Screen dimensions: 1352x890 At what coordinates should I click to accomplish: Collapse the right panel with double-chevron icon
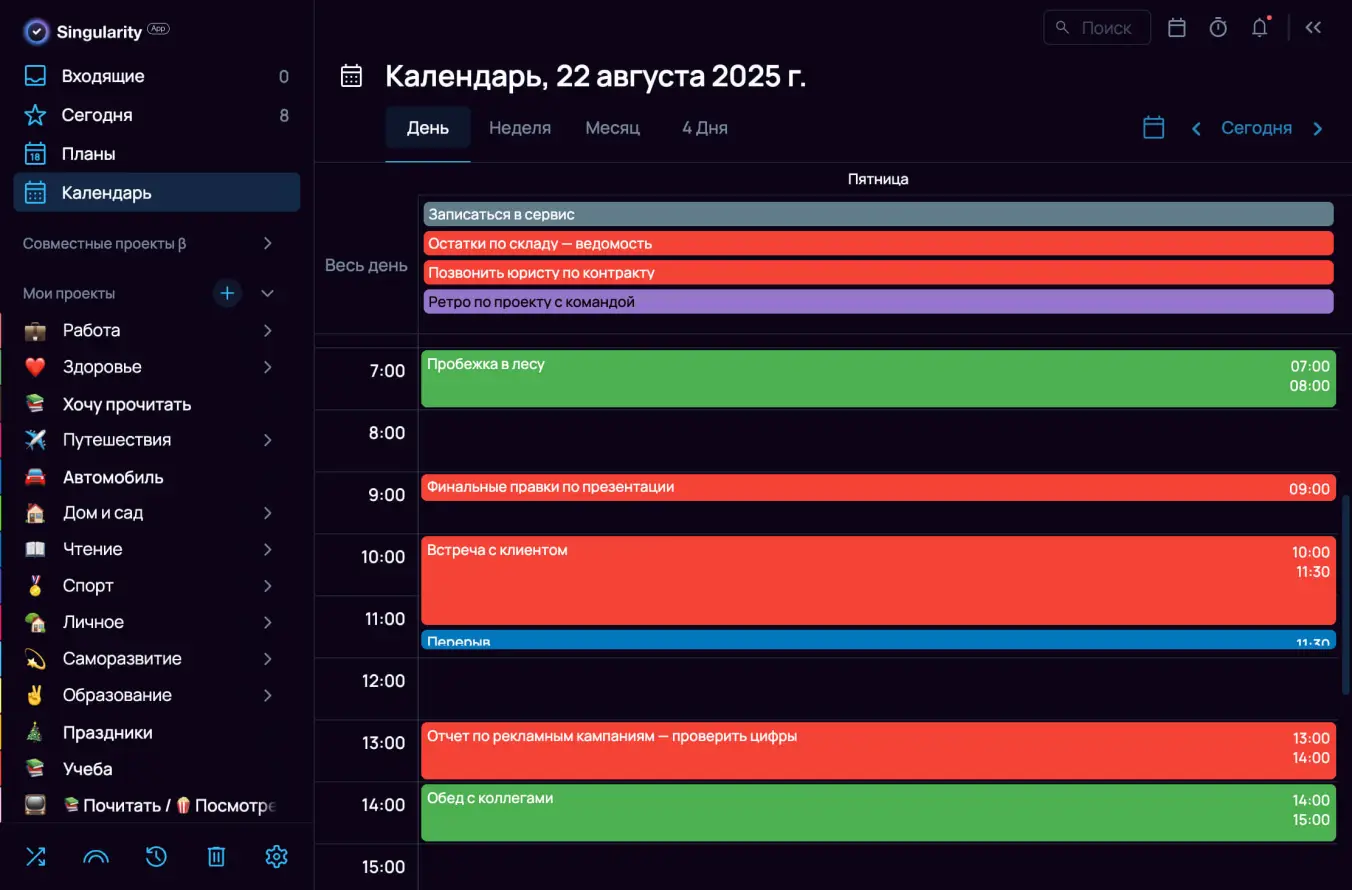1313,27
